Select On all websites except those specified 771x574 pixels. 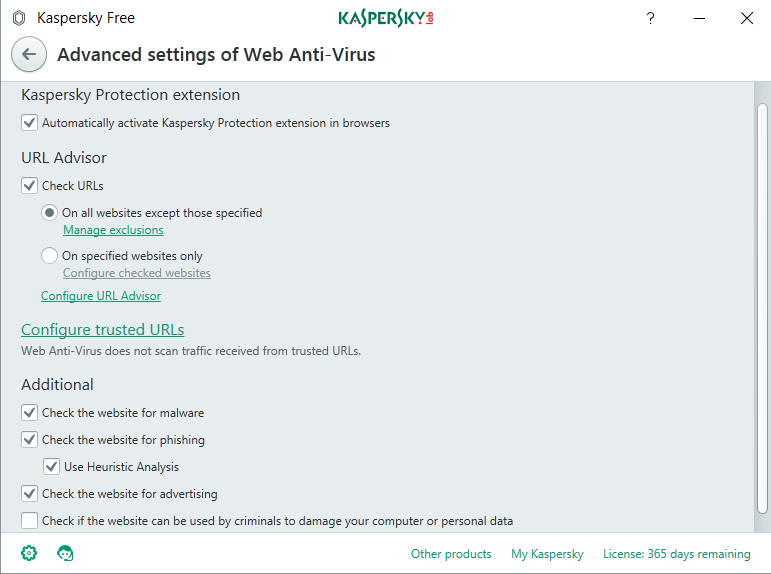point(49,212)
